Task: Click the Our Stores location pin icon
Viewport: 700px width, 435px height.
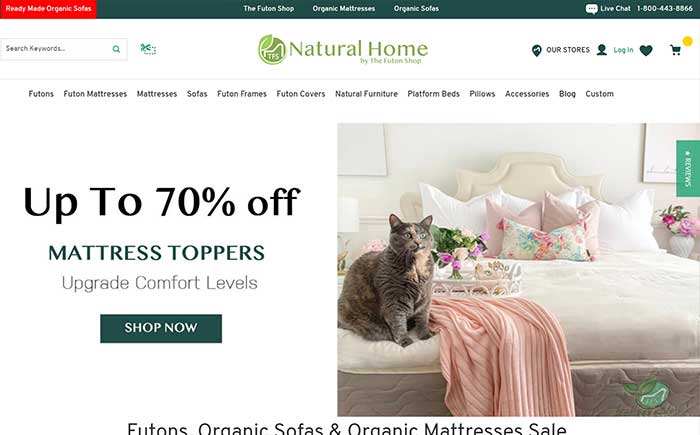Action: (x=537, y=50)
